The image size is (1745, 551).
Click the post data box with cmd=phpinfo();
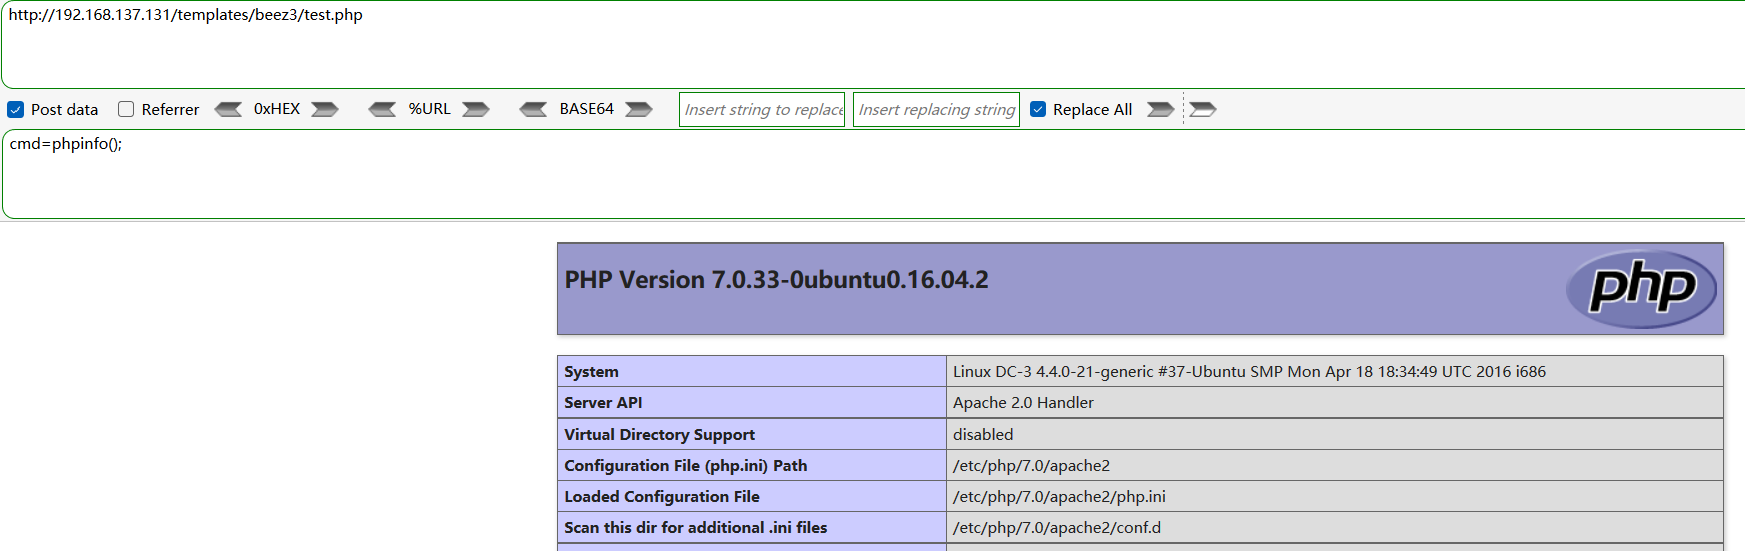click(x=872, y=174)
